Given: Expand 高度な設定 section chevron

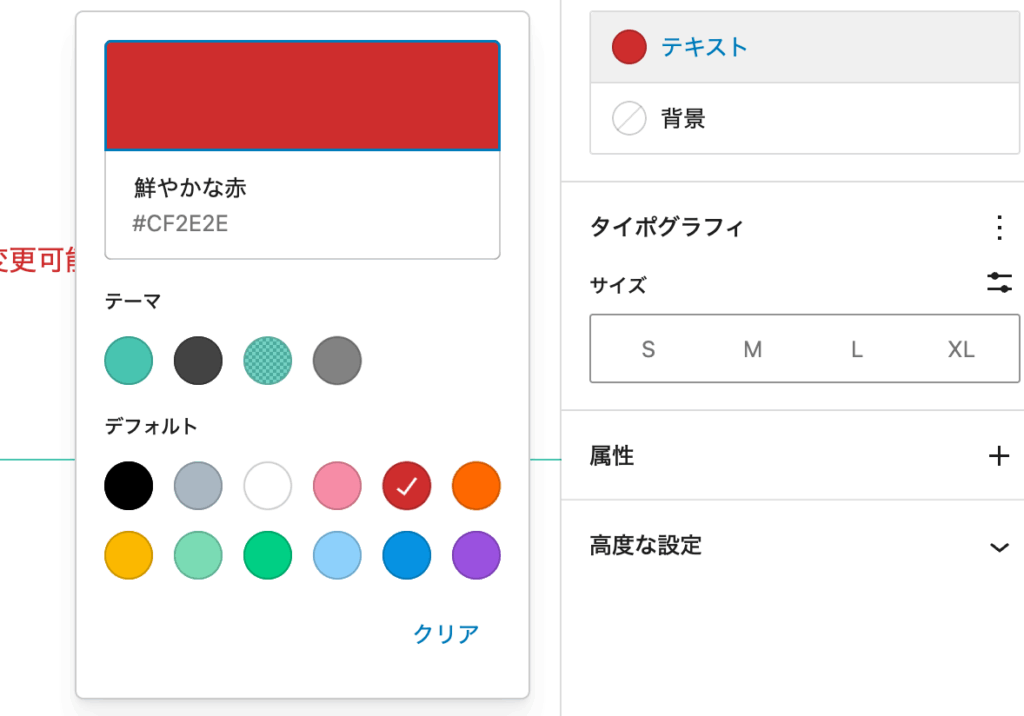Looking at the screenshot, I should point(998,546).
